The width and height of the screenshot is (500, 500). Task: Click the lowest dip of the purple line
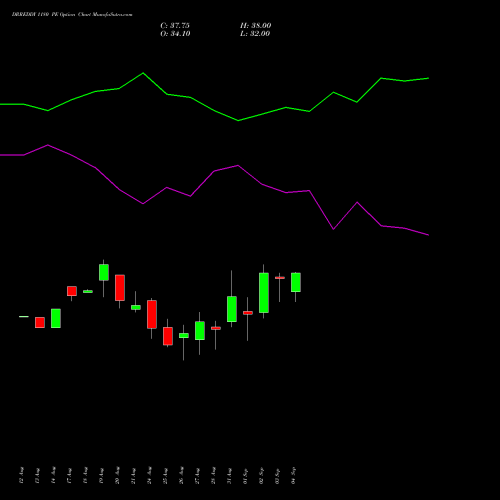click(429, 235)
